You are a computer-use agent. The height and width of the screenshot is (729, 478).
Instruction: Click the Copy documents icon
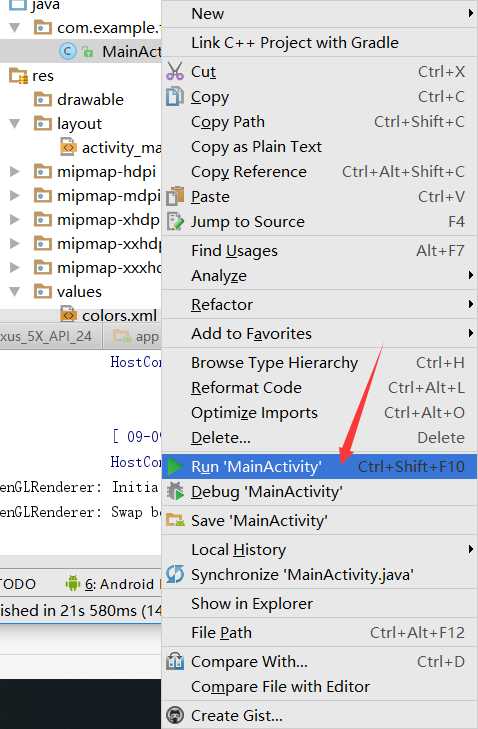coord(175,97)
